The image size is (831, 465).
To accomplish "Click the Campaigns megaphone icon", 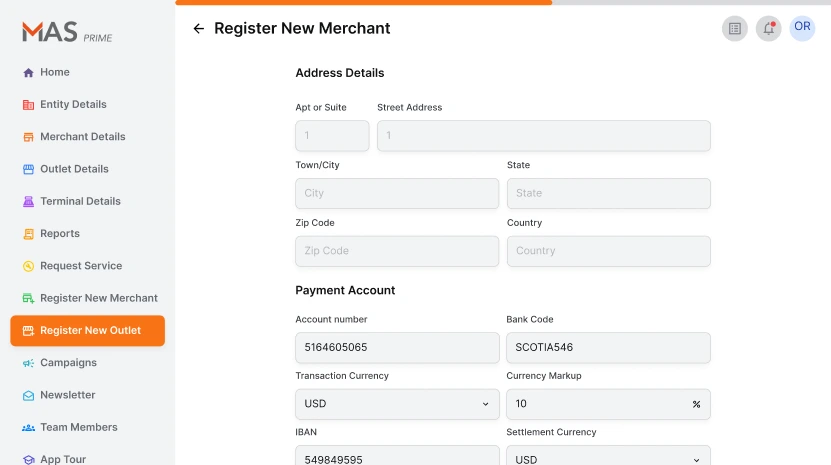I will coord(28,363).
